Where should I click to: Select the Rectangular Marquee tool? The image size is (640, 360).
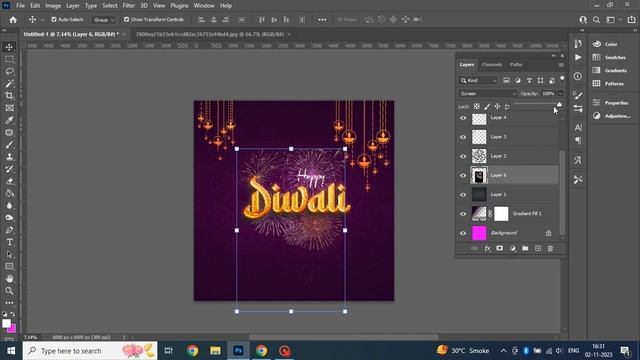[x=9, y=59]
